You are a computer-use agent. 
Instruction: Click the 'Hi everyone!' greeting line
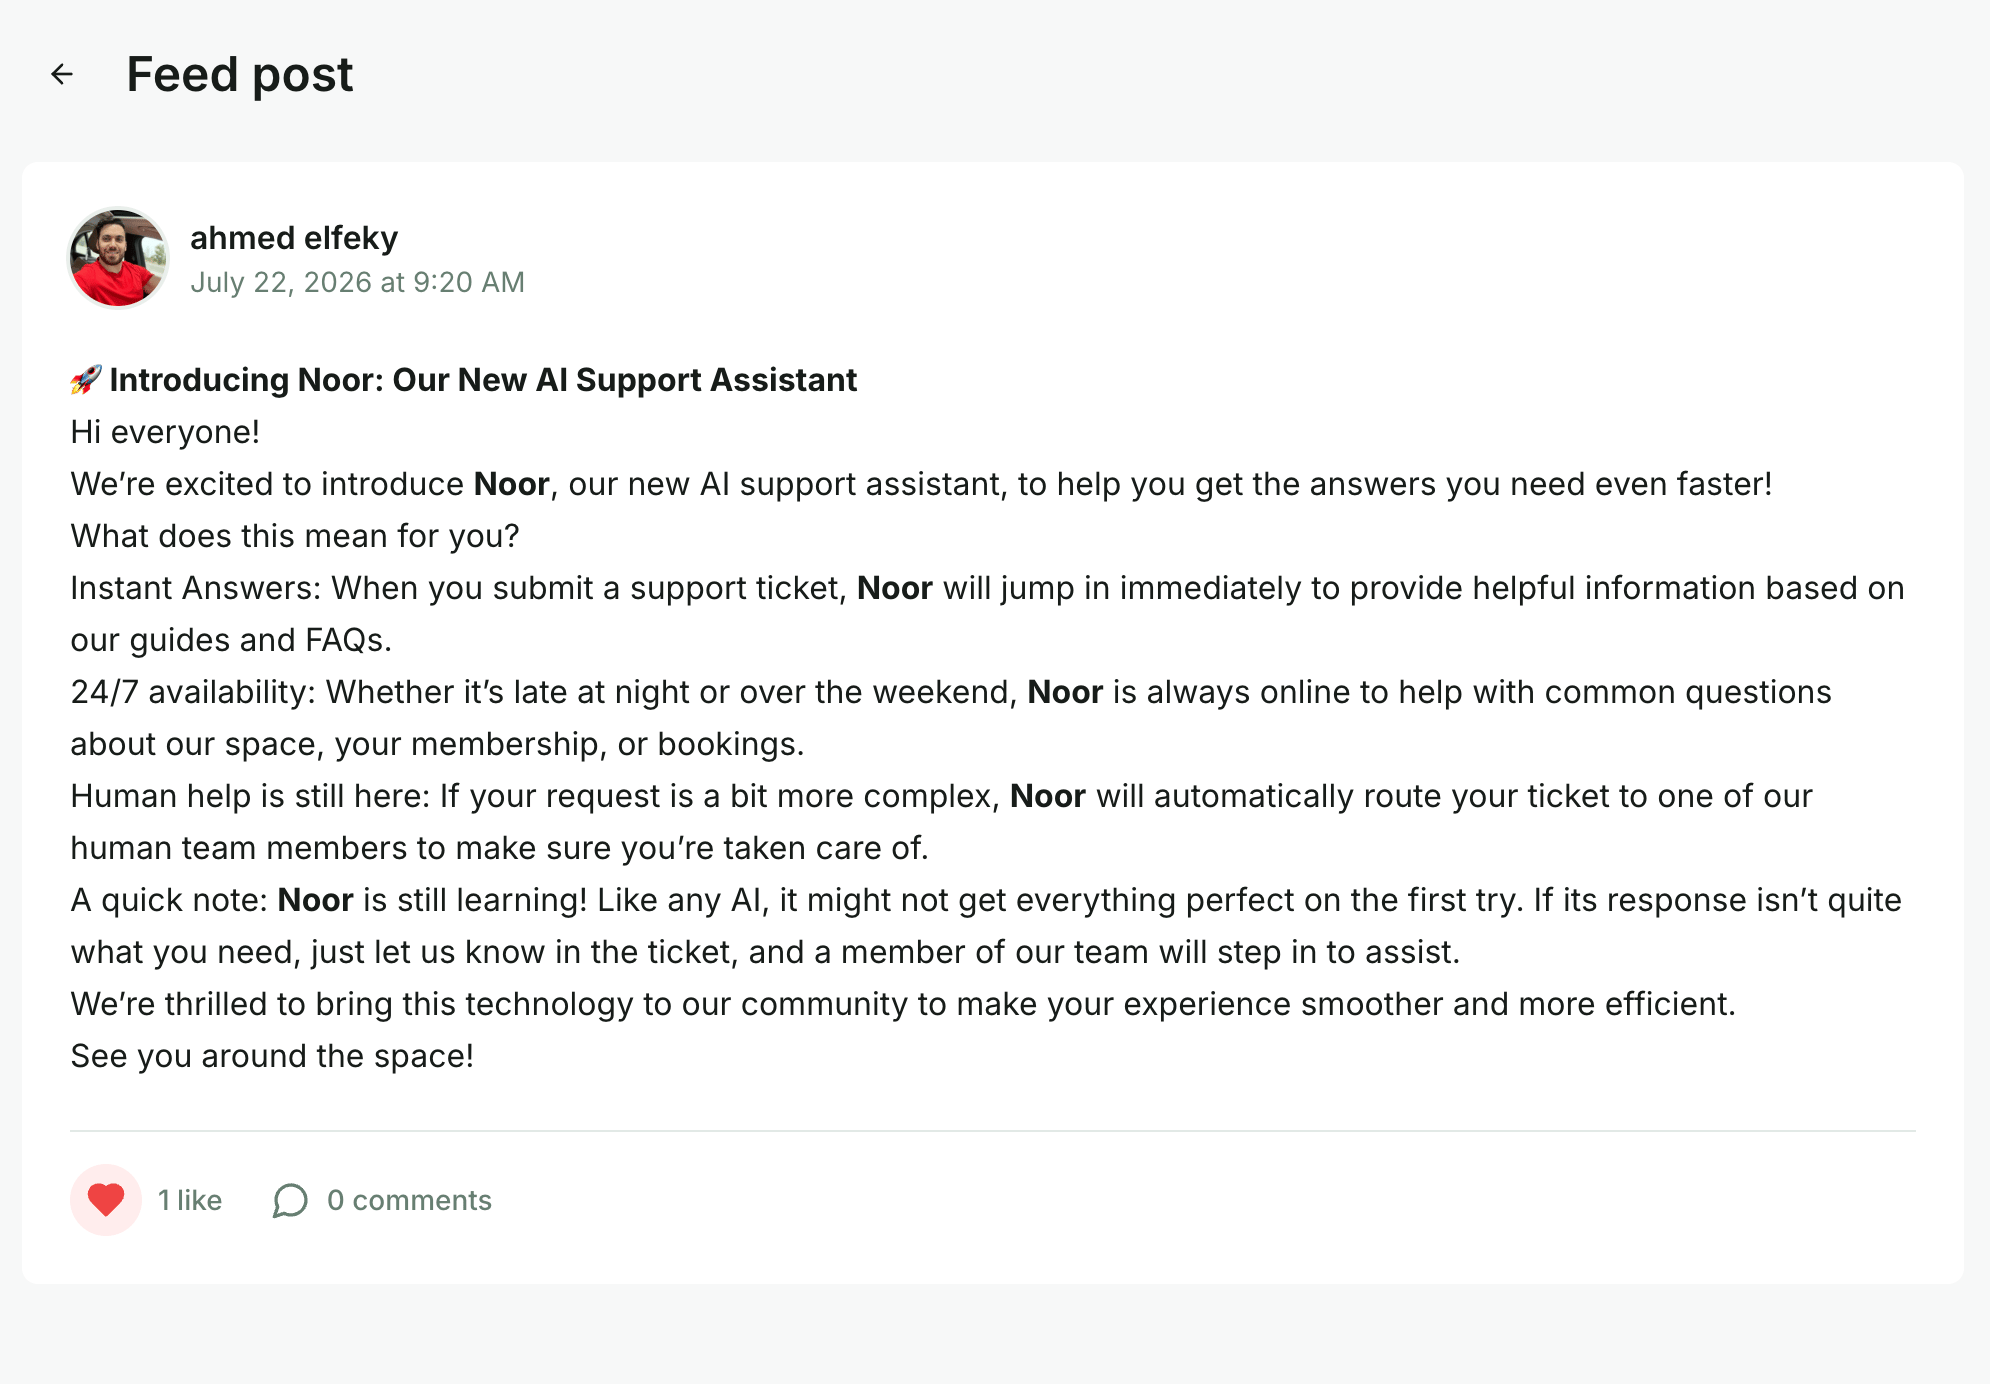(165, 432)
